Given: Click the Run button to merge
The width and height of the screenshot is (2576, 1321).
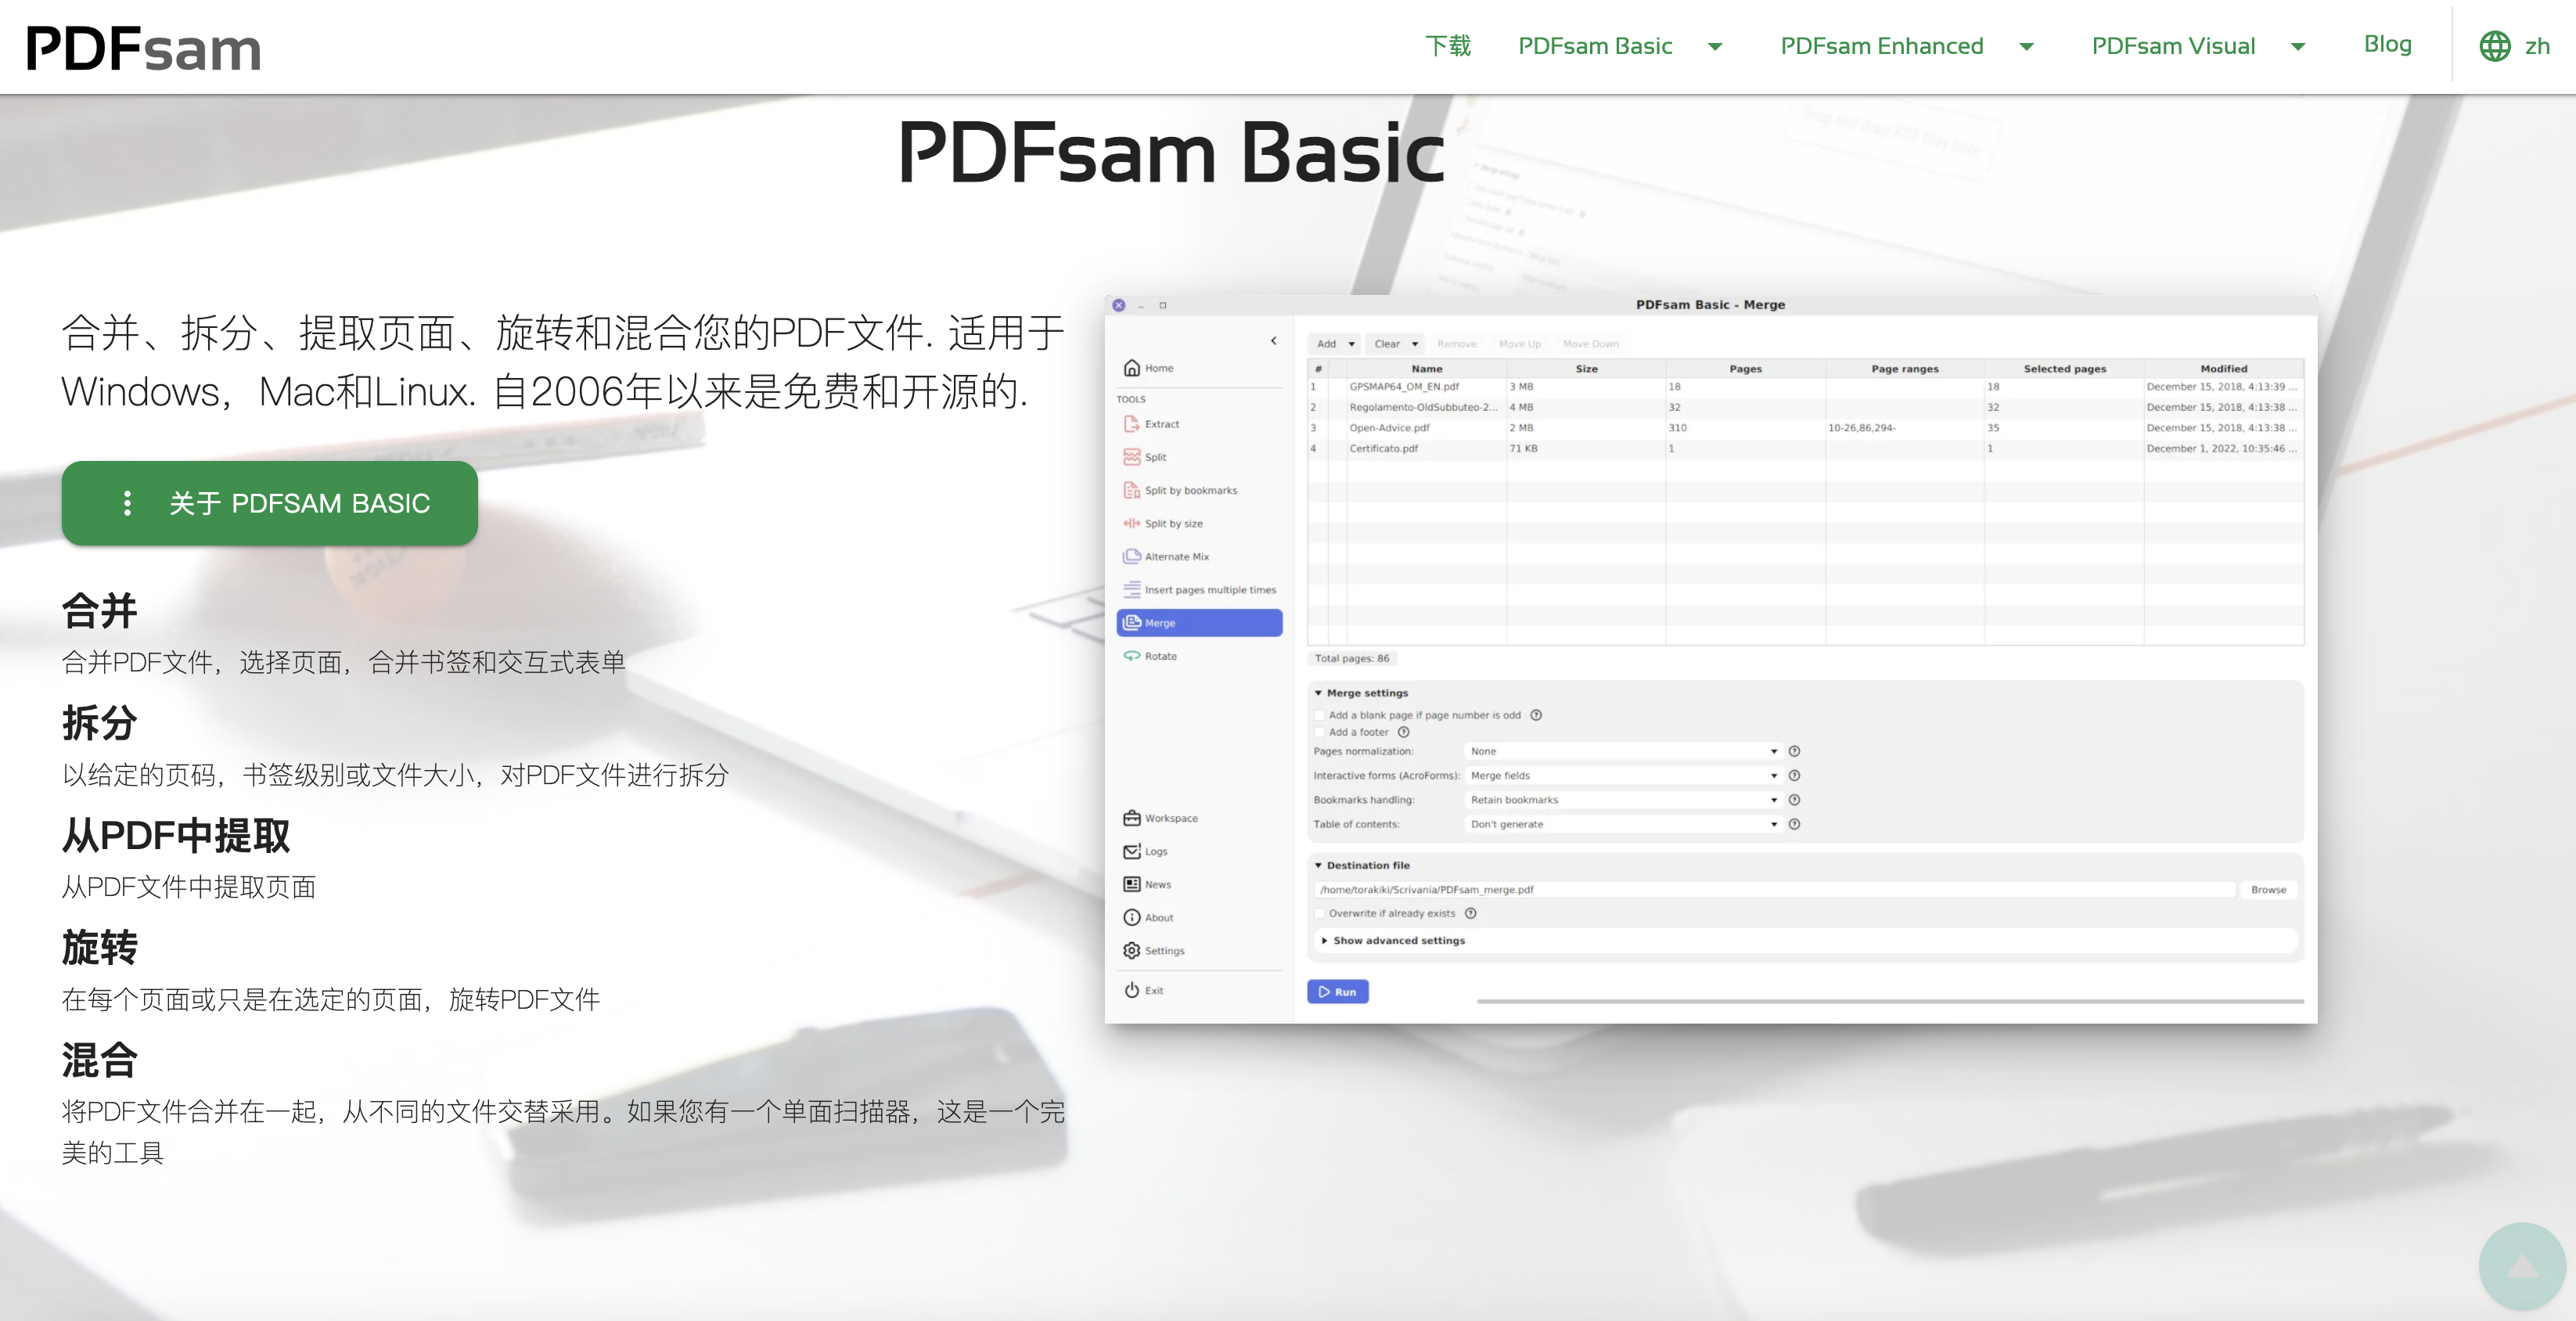Looking at the screenshot, I should coord(1338,992).
